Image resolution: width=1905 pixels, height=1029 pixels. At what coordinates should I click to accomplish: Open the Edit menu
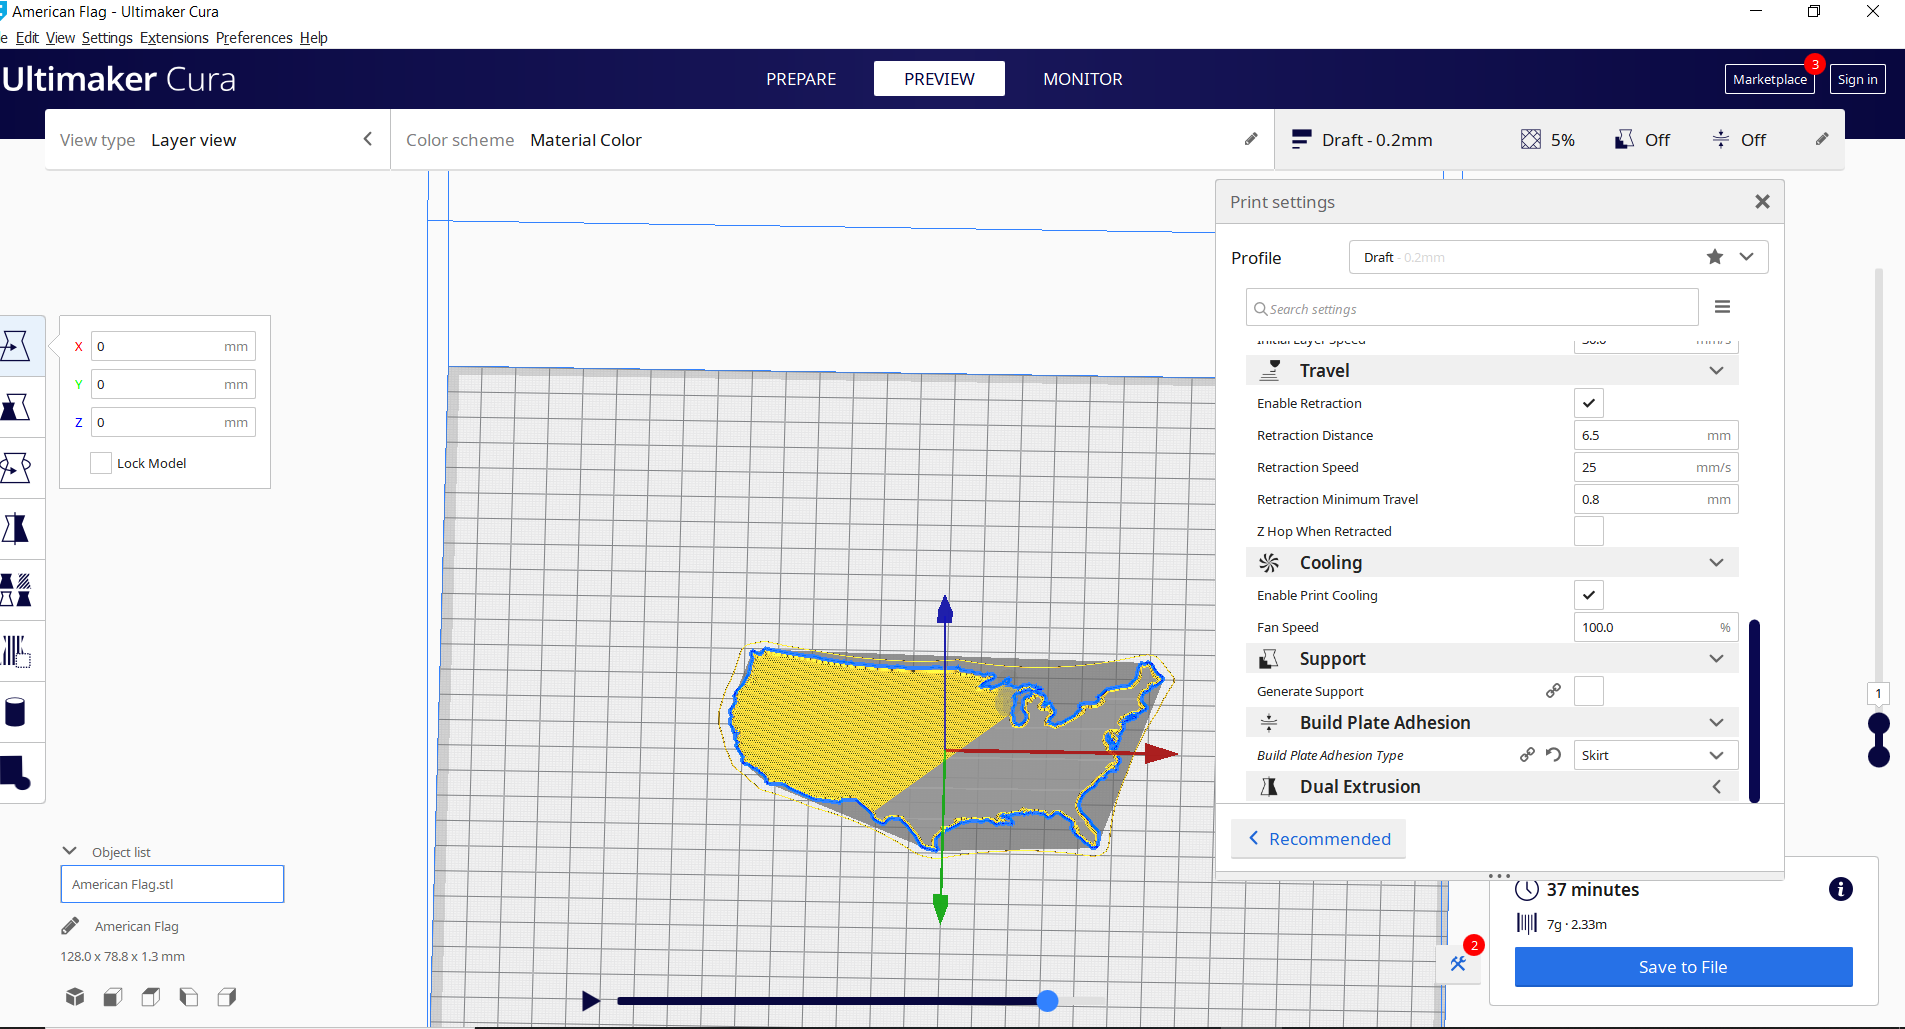(x=27, y=38)
